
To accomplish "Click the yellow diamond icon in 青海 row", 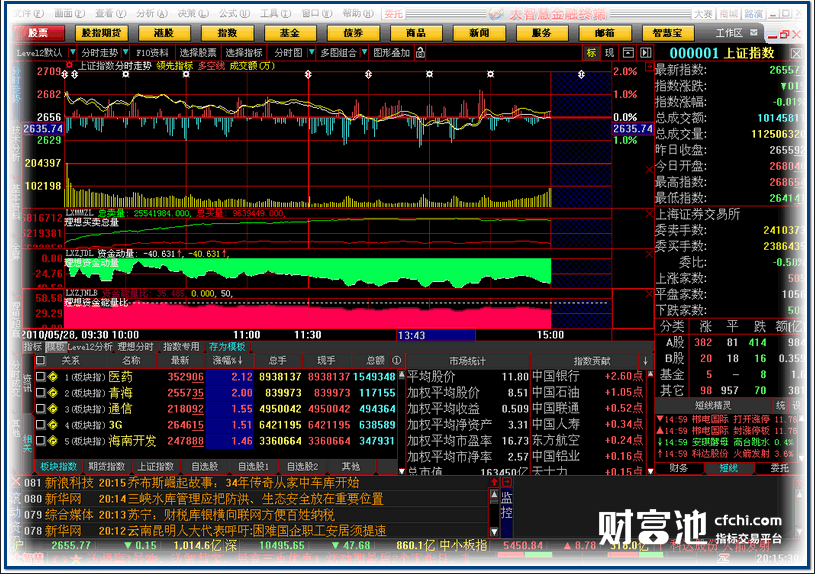I will (x=52, y=393).
